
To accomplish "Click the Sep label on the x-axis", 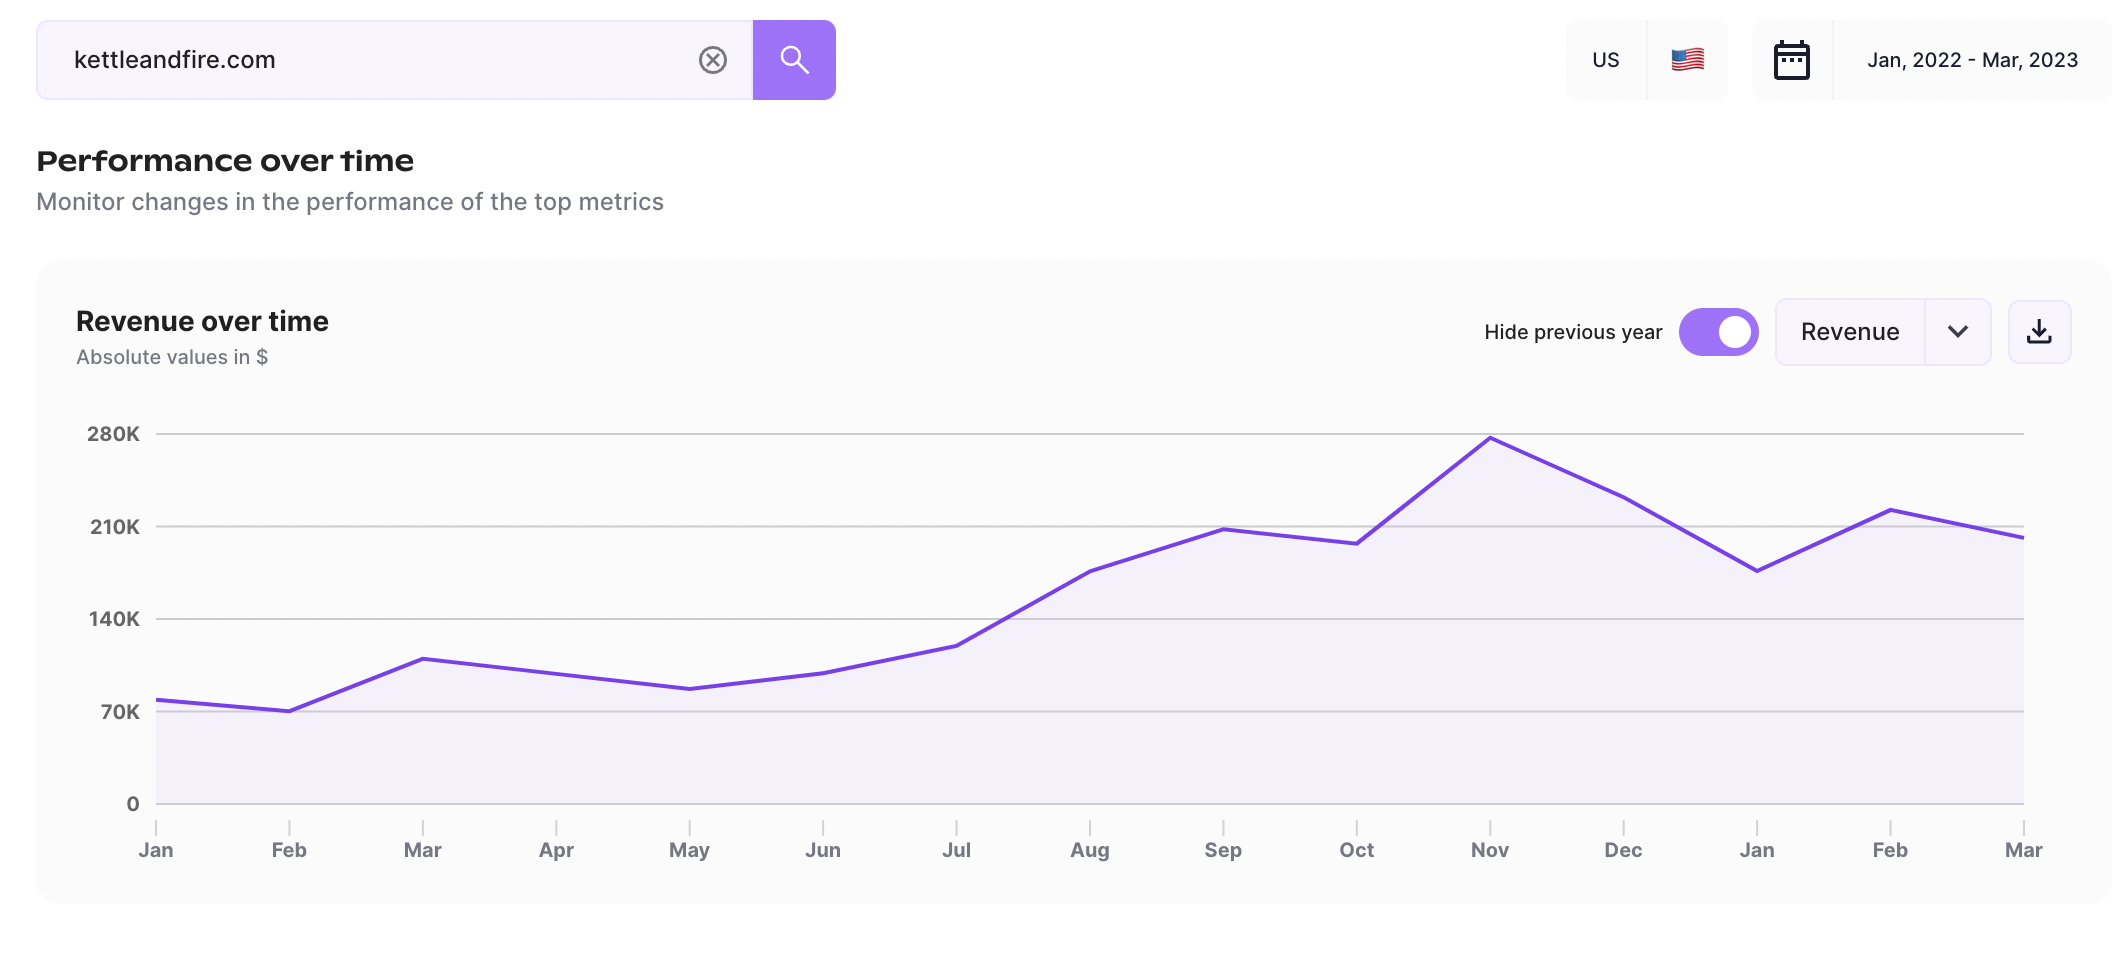I will pyautogui.click(x=1223, y=850).
